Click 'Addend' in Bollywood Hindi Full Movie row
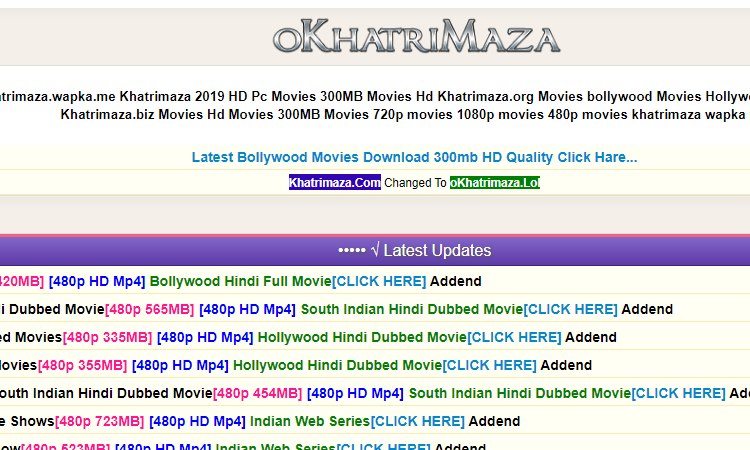 pyautogui.click(x=455, y=281)
